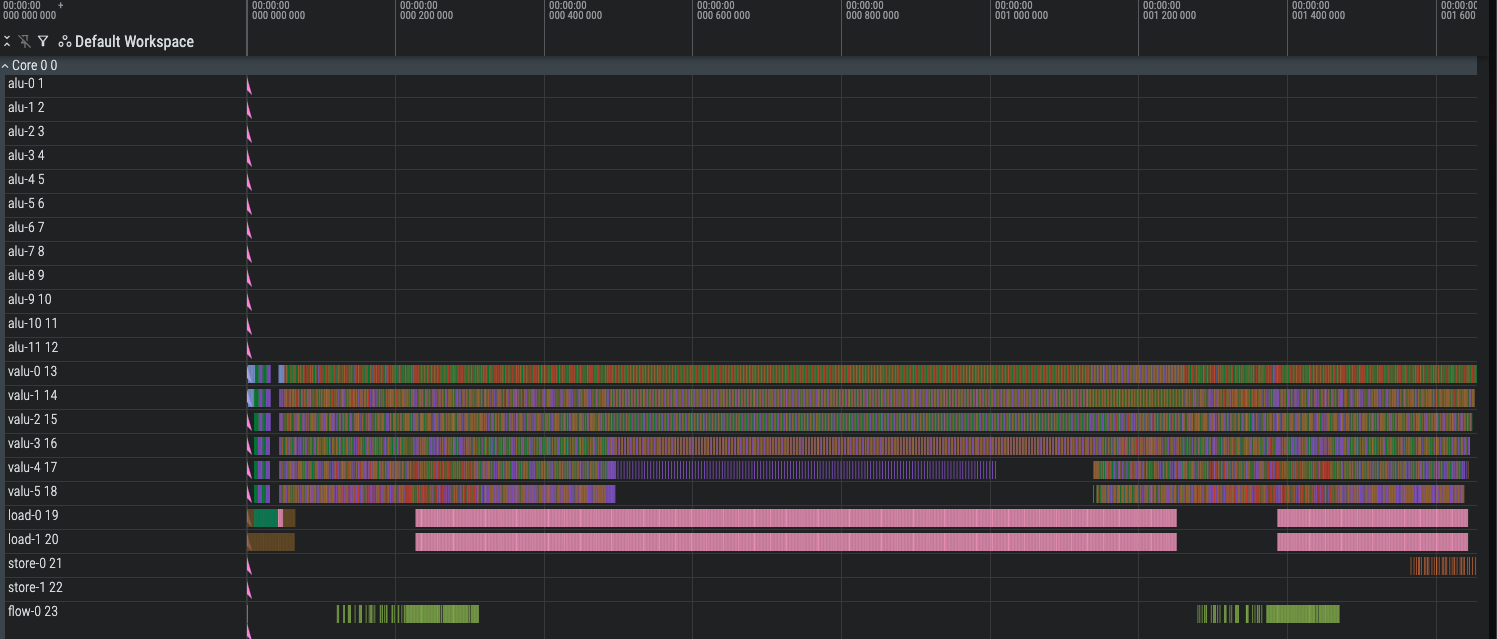
Task: Click the vertical scrollbar on the right edge
Action: tap(1491, 300)
